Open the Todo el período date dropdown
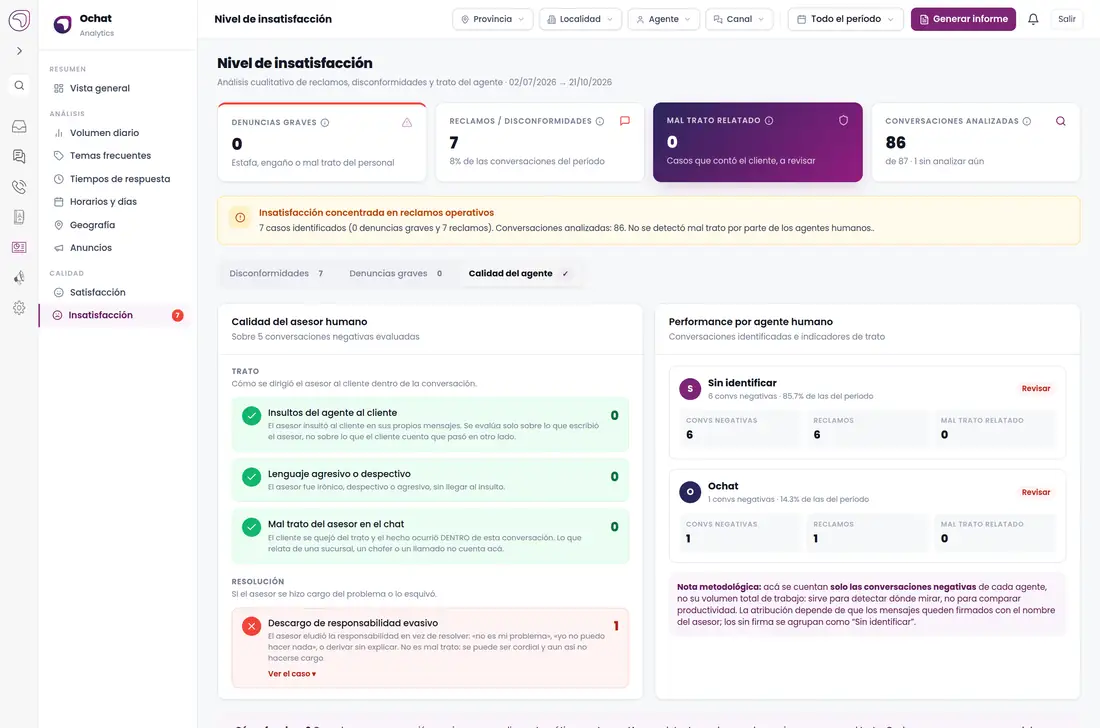 coord(845,19)
